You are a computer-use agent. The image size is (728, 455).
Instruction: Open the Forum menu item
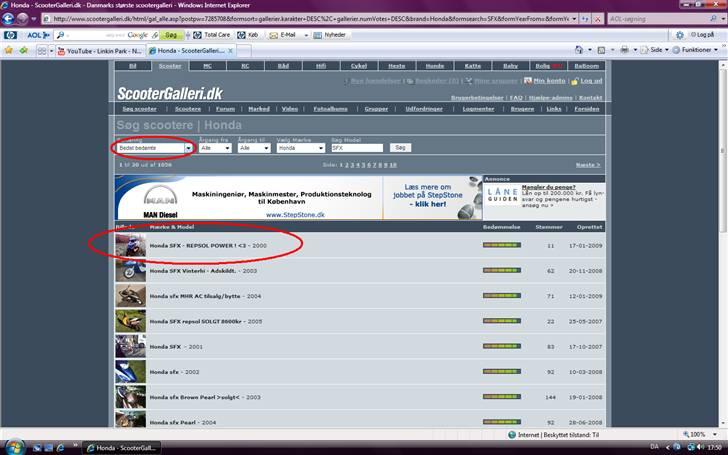click(x=225, y=108)
